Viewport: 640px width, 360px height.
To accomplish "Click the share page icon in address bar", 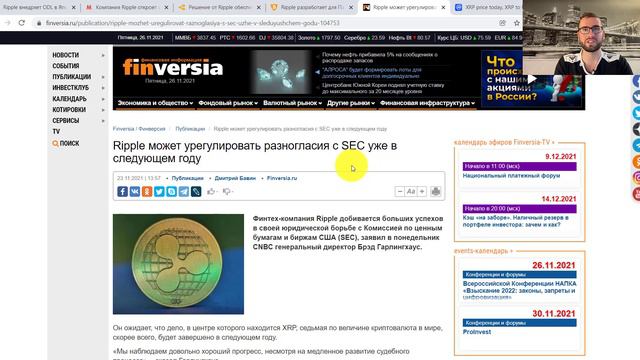I will pyautogui.click(x=502, y=23).
